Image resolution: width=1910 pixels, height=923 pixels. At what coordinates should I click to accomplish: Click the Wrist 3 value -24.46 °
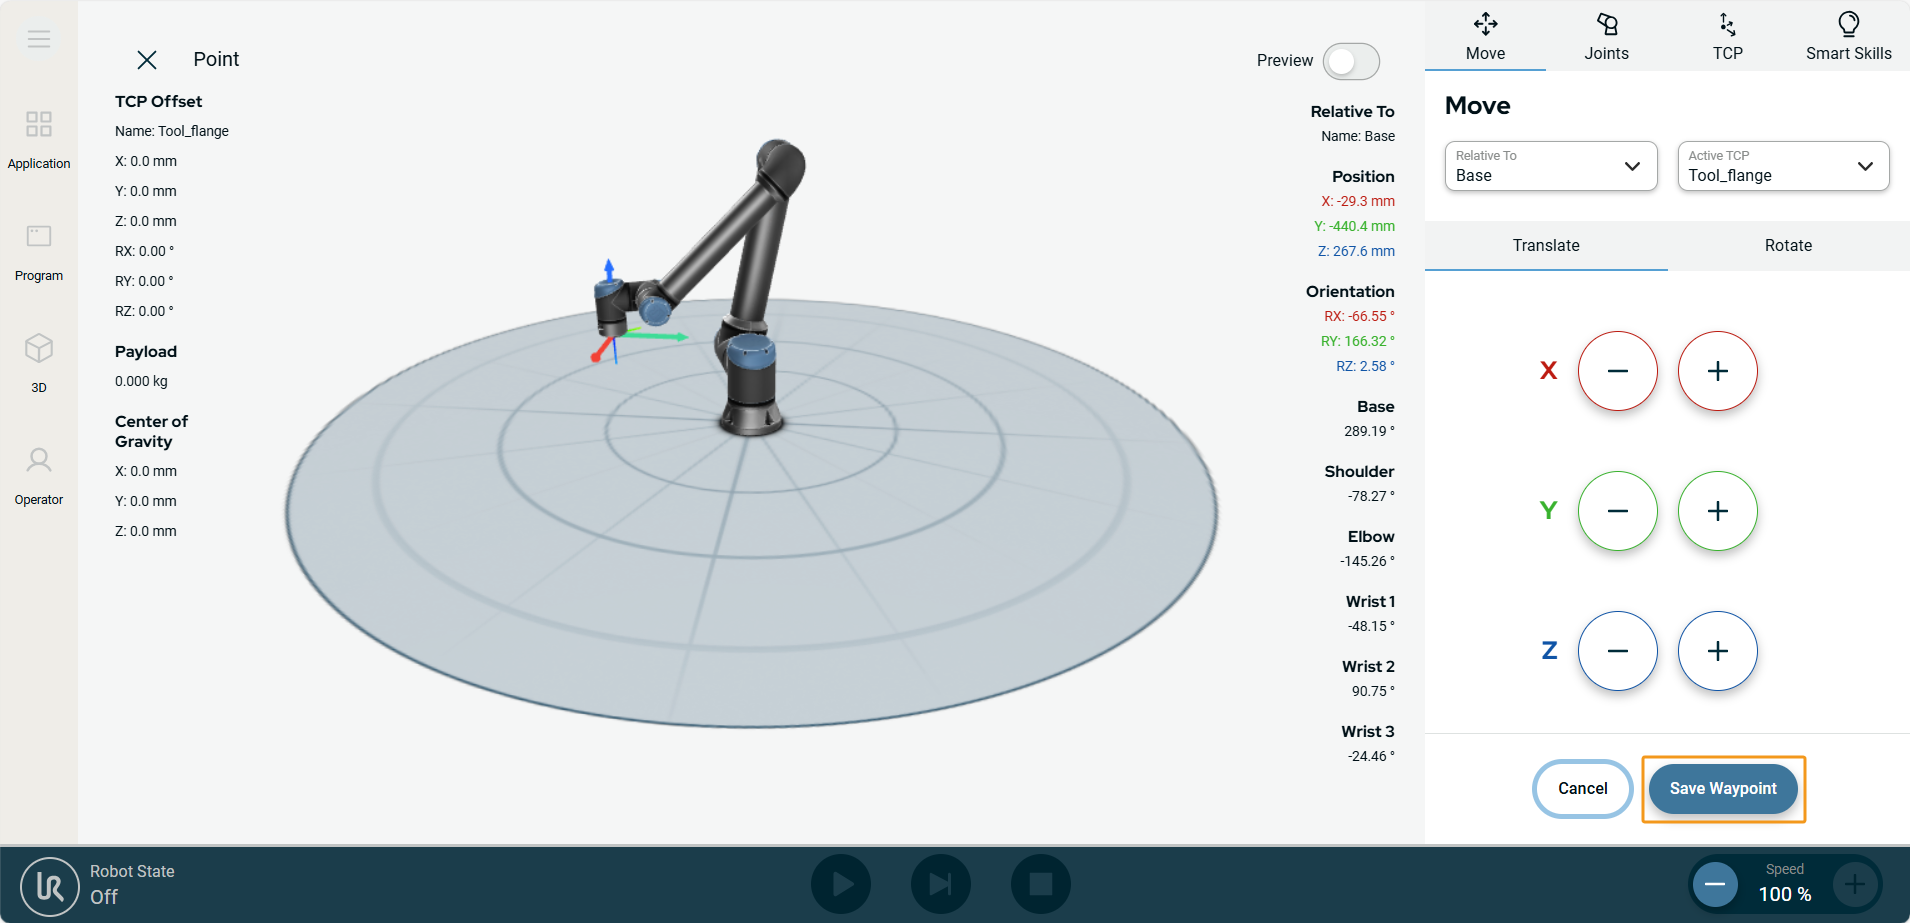[1371, 756]
